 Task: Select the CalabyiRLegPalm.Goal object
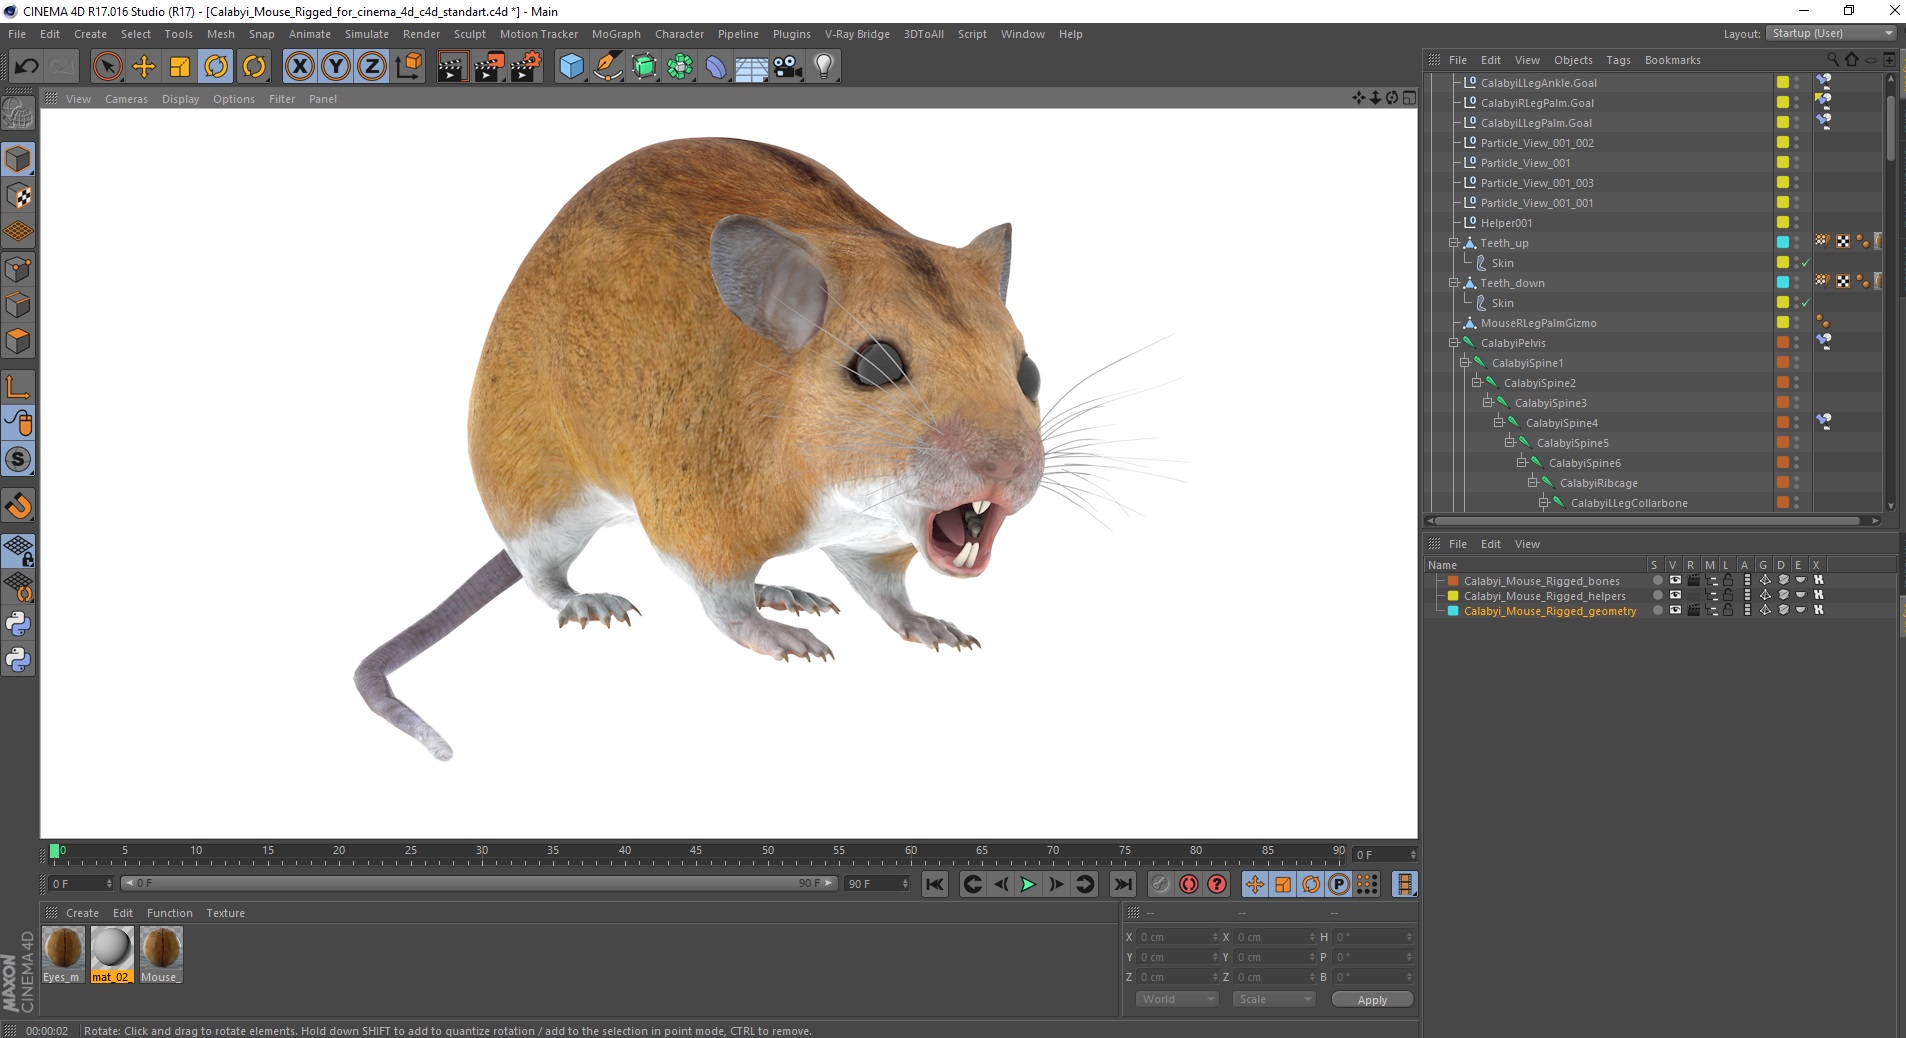point(1537,103)
